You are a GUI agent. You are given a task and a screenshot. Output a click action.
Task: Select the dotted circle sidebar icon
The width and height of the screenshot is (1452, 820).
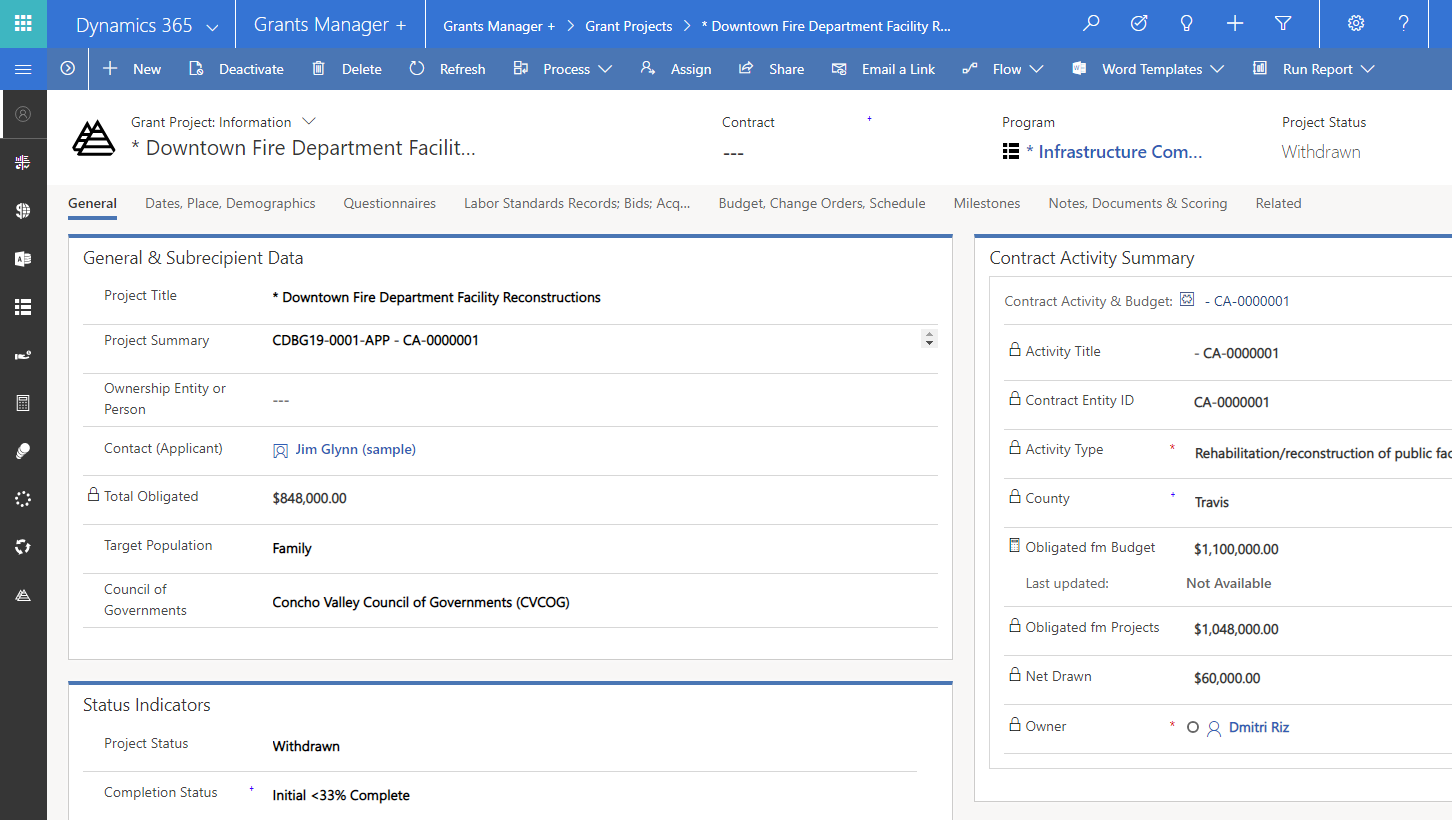(x=23, y=499)
